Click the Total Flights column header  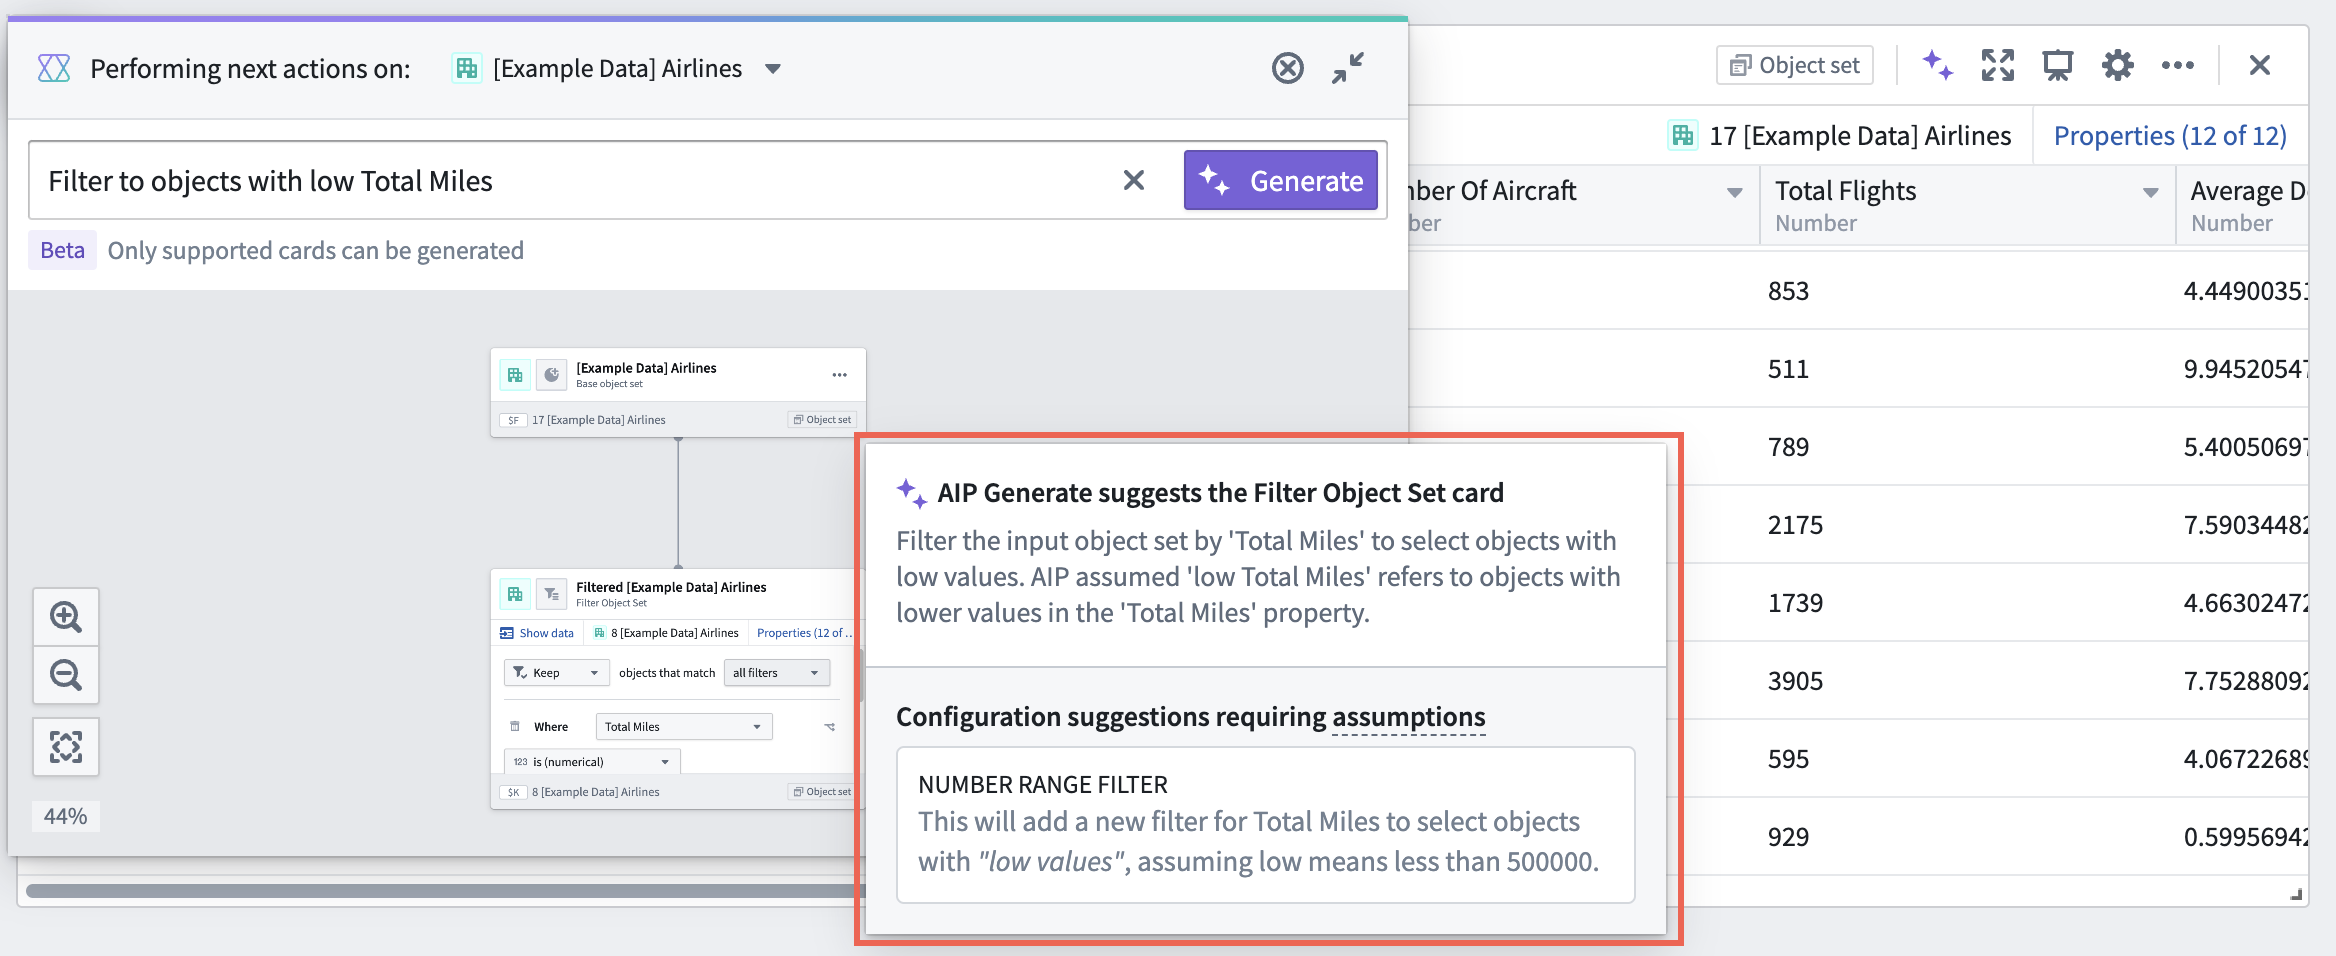coord(1967,205)
